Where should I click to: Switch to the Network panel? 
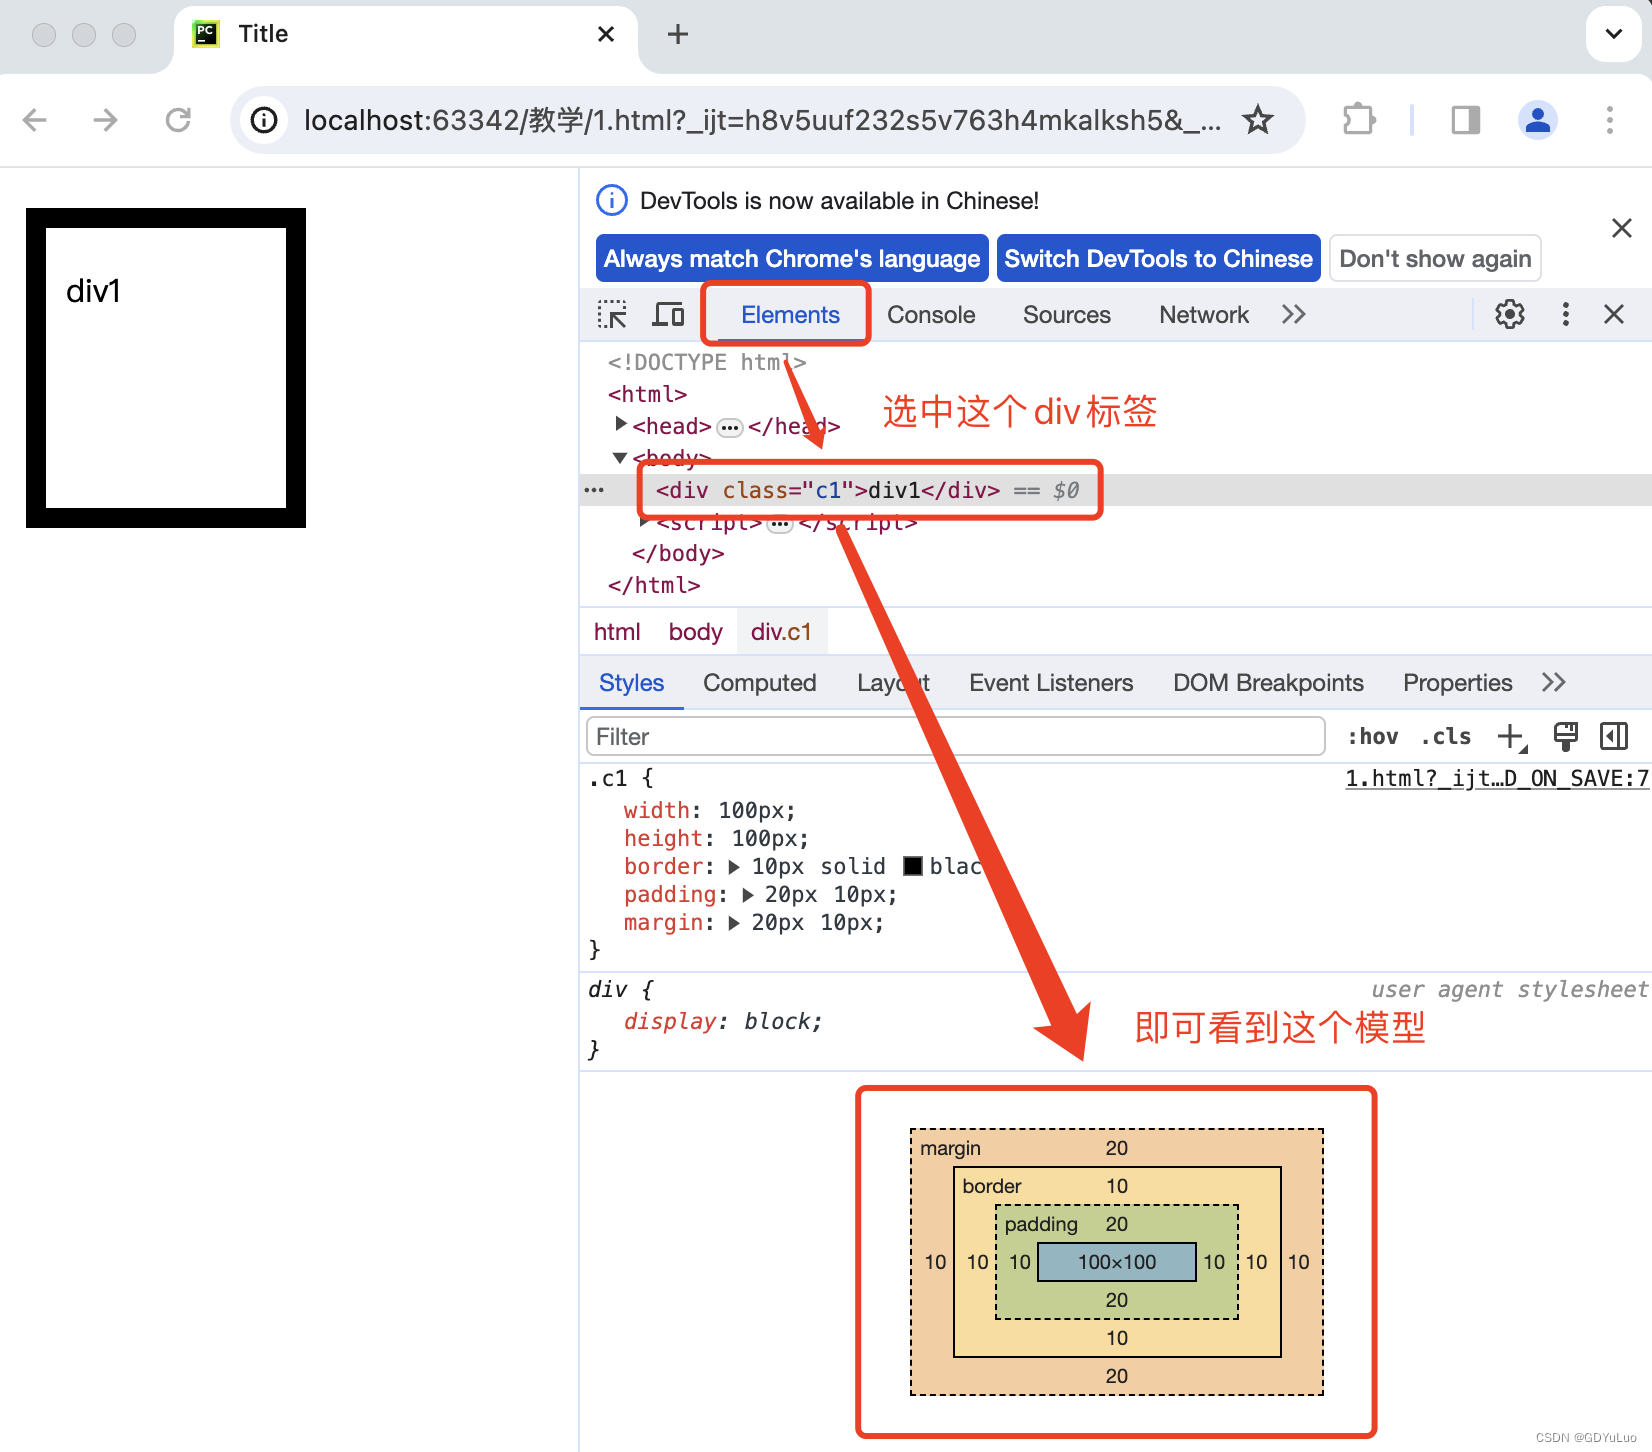tap(1204, 315)
